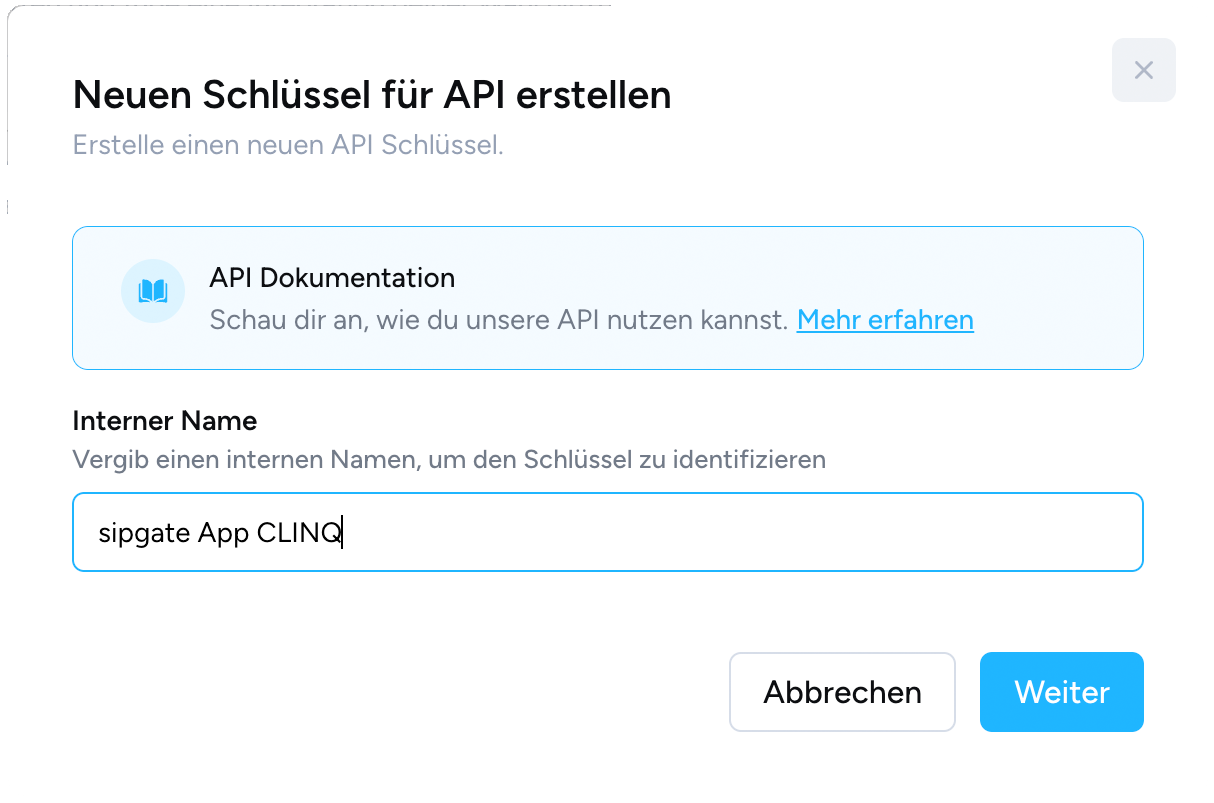Click the helper text starting with Vergib einen

449,460
